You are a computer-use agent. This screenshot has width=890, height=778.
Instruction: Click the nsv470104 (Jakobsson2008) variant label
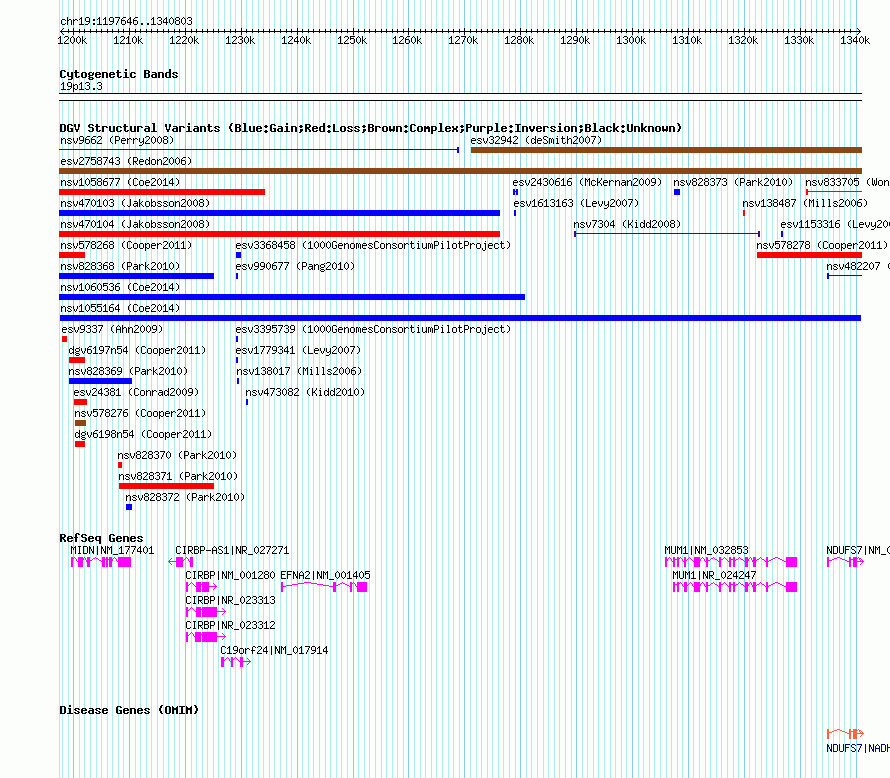click(135, 224)
